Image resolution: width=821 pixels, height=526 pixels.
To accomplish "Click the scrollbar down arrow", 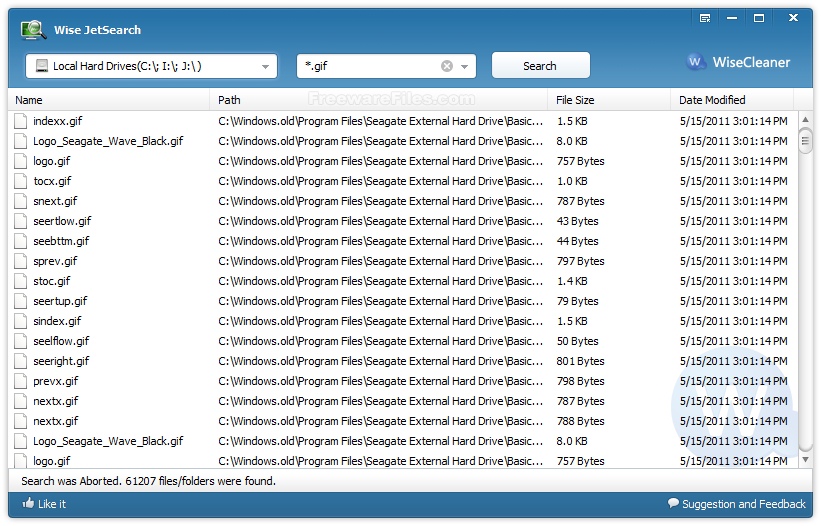I will point(805,460).
